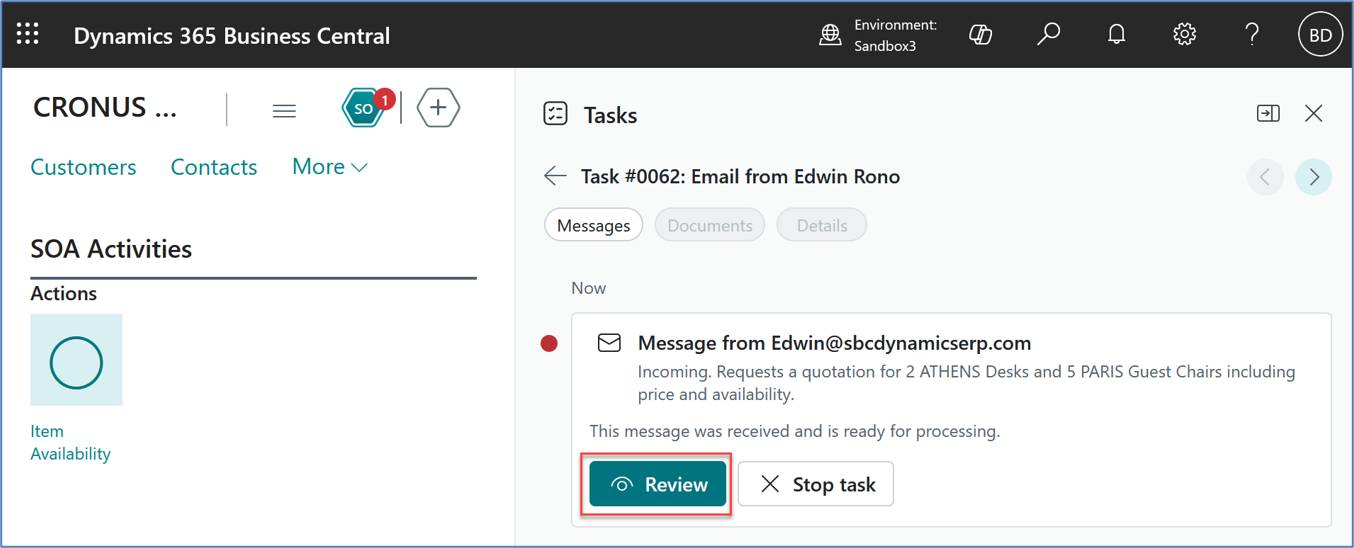Click the Actions subheading
The image size is (1354, 548).
click(64, 293)
